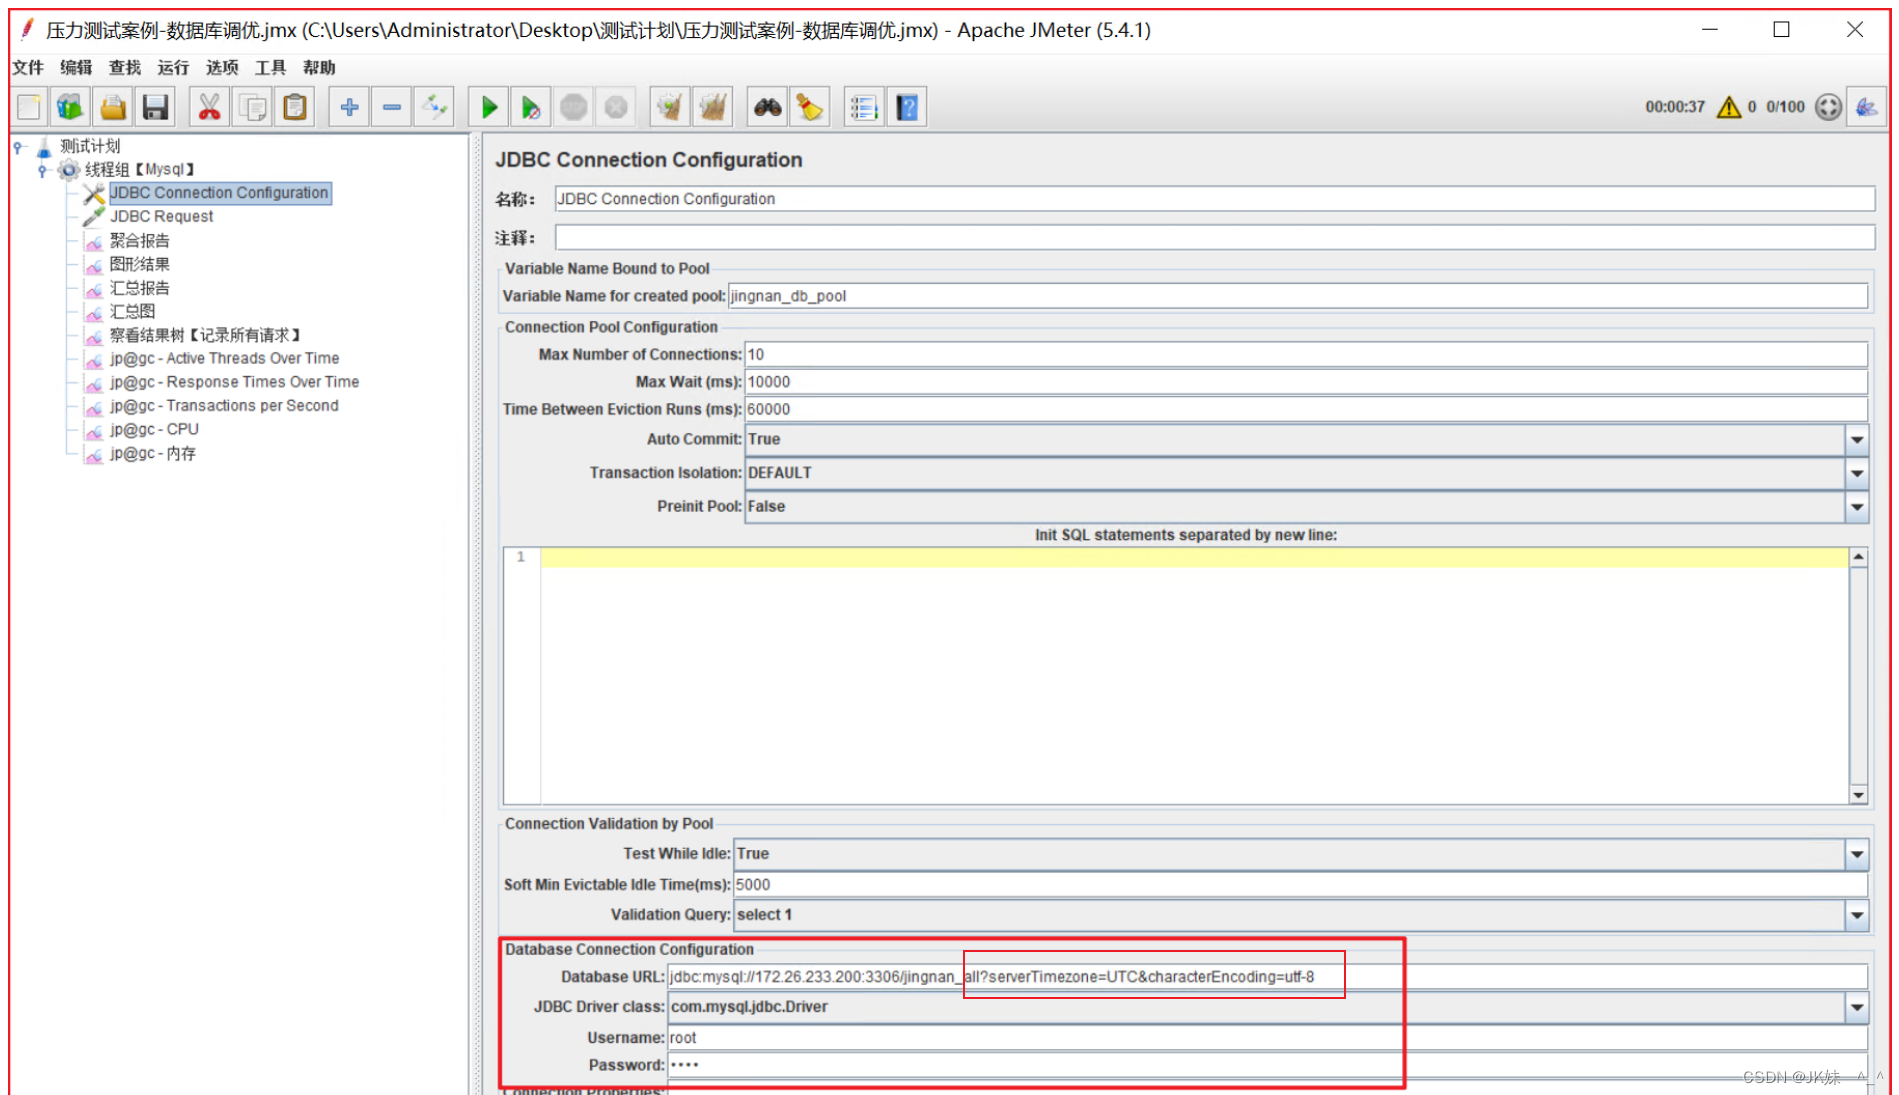
Task: Click the Max Wait (ms) field
Action: (1305, 382)
